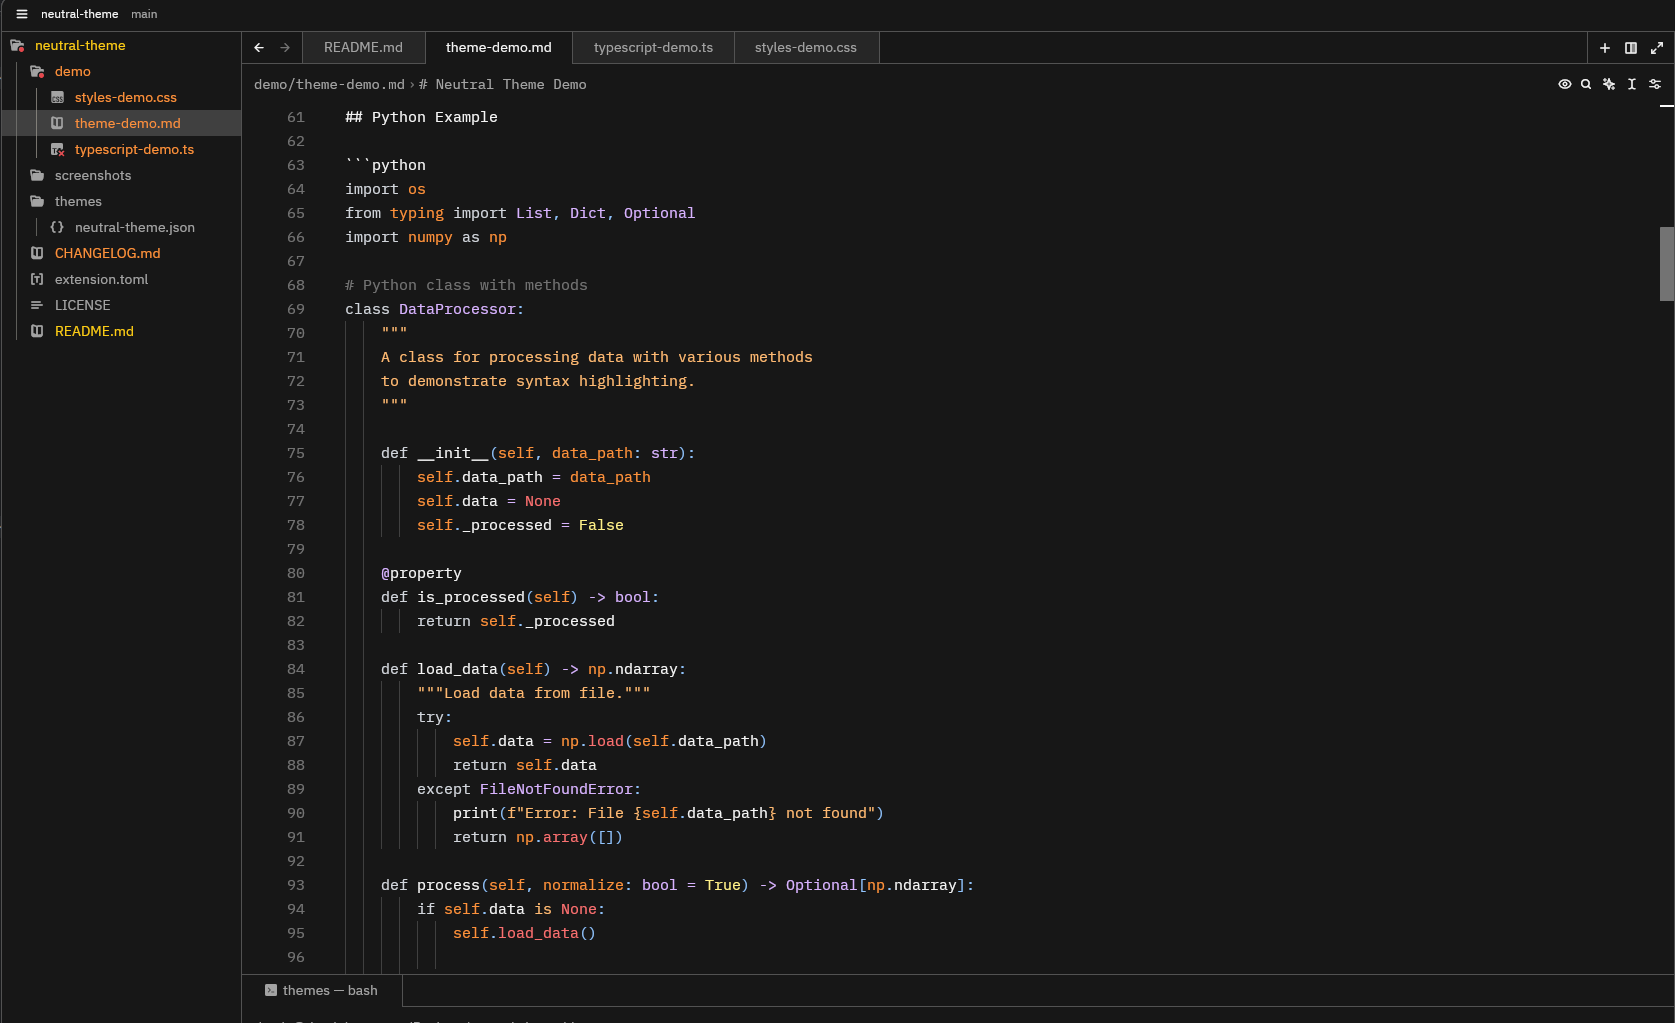Image resolution: width=1675 pixels, height=1023 pixels.
Task: Switch to the README.md tab
Action: coord(363,47)
